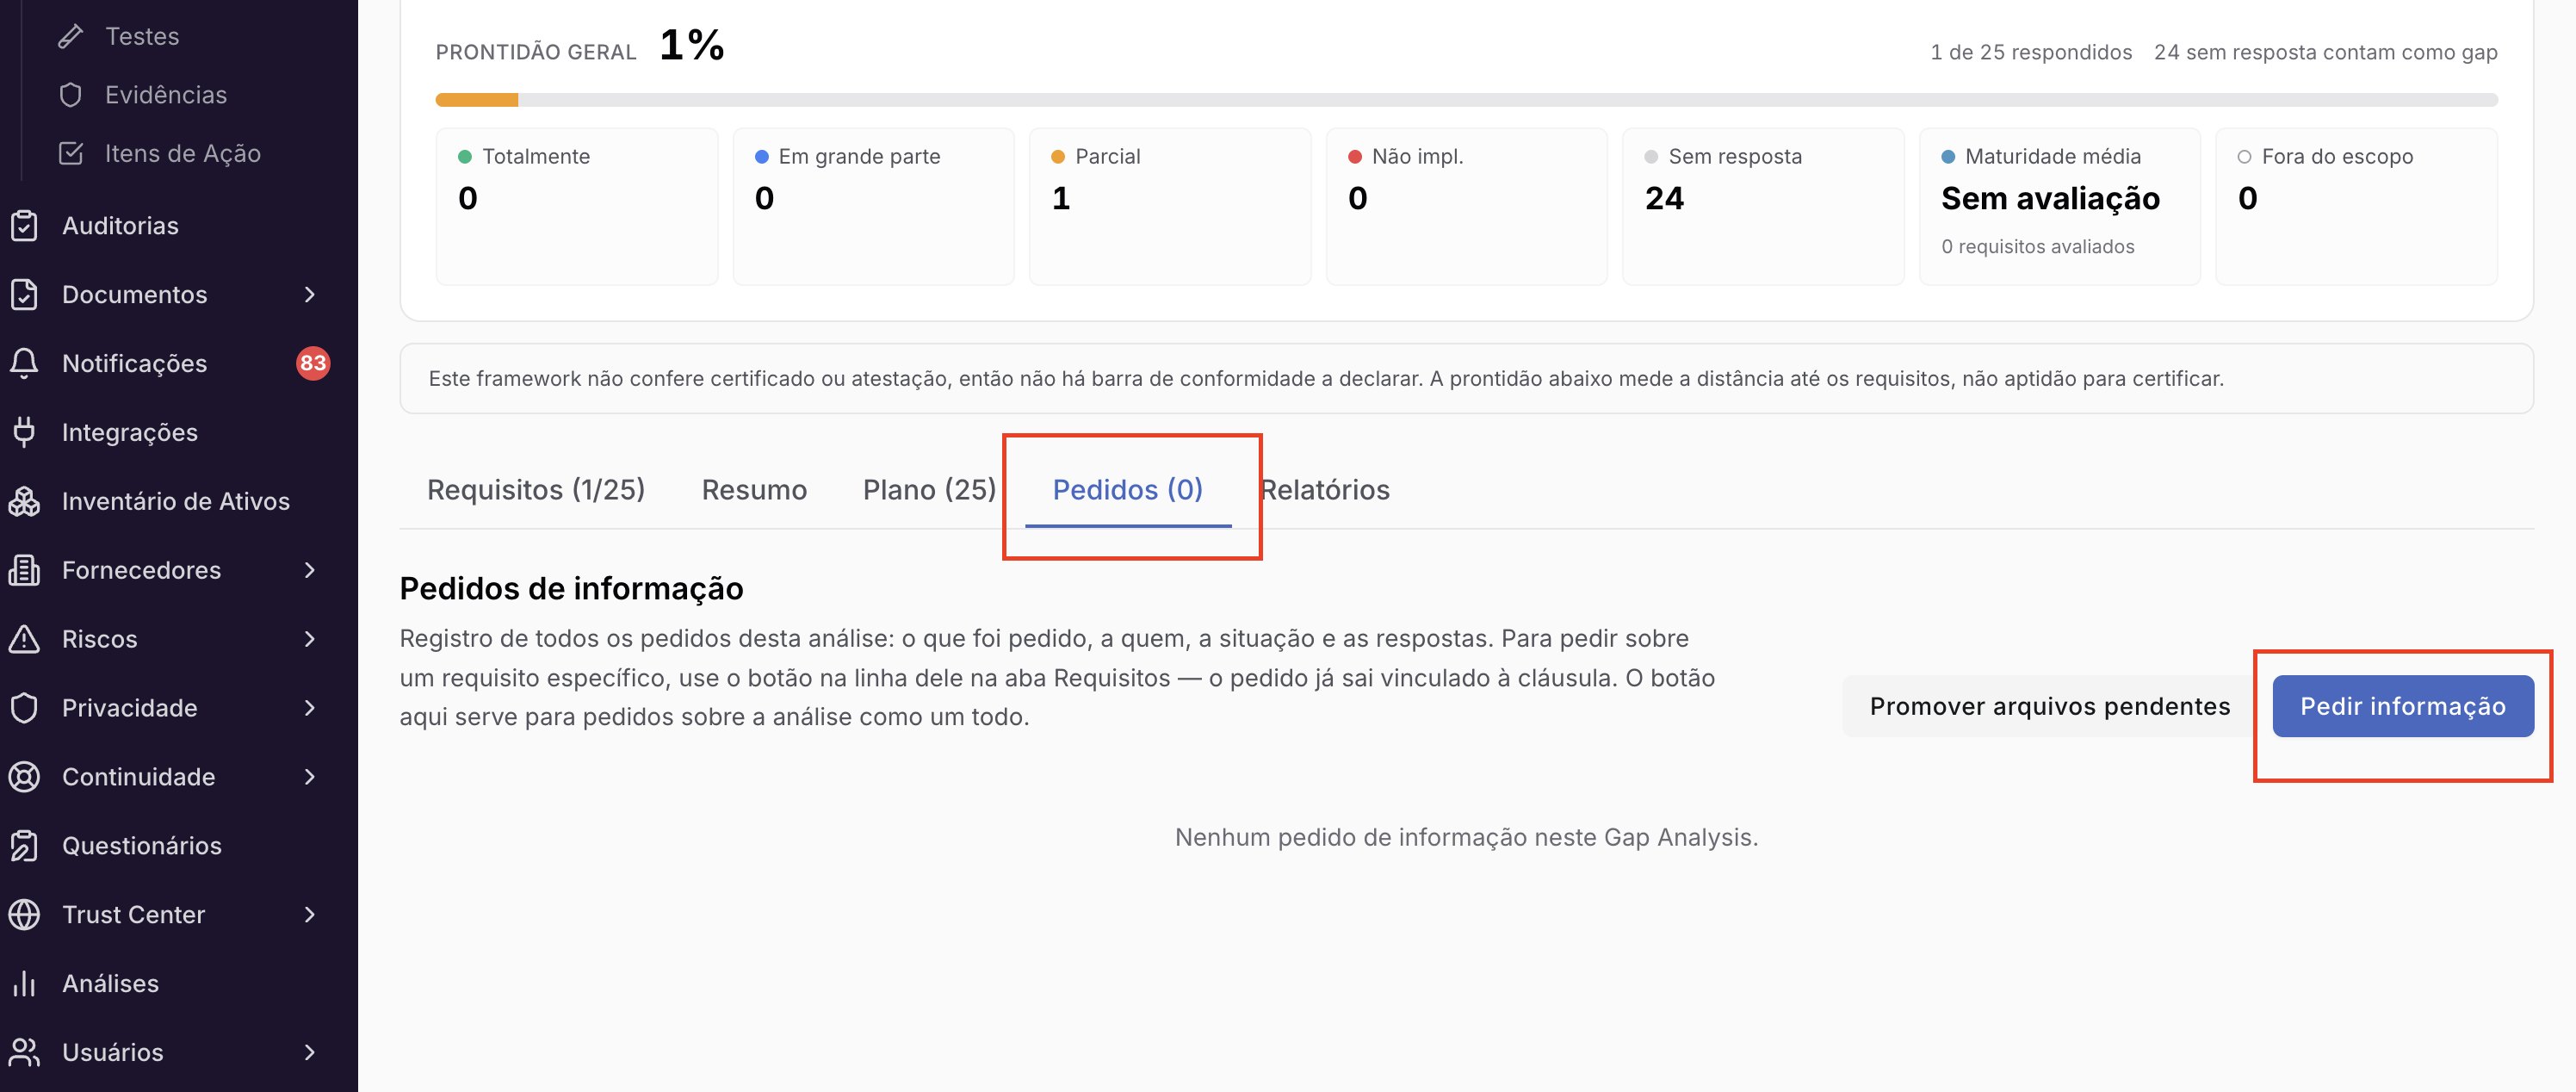Click the Em grande parte card
2576x1092 pixels.
873,206
